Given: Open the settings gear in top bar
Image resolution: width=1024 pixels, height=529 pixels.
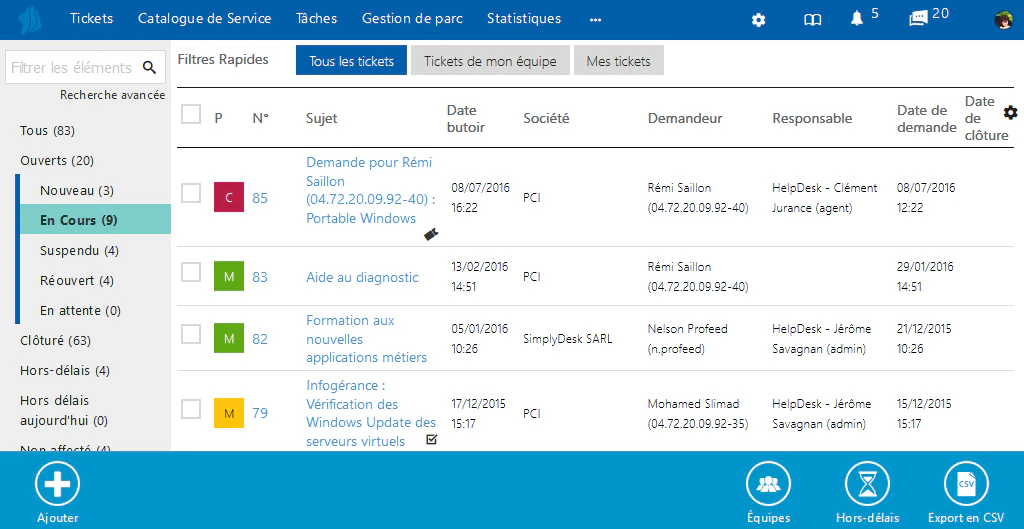Looking at the screenshot, I should point(758,20).
